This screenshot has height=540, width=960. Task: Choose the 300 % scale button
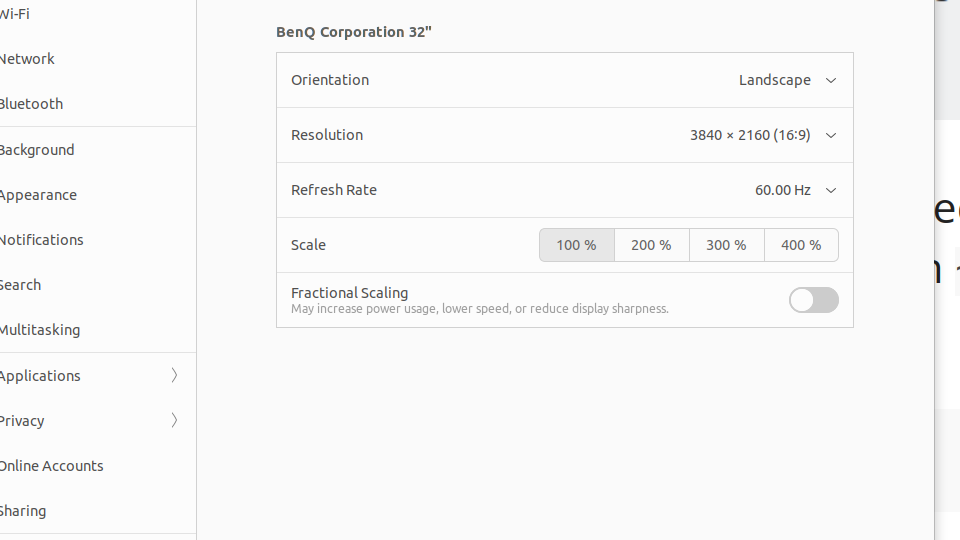pyautogui.click(x=726, y=245)
